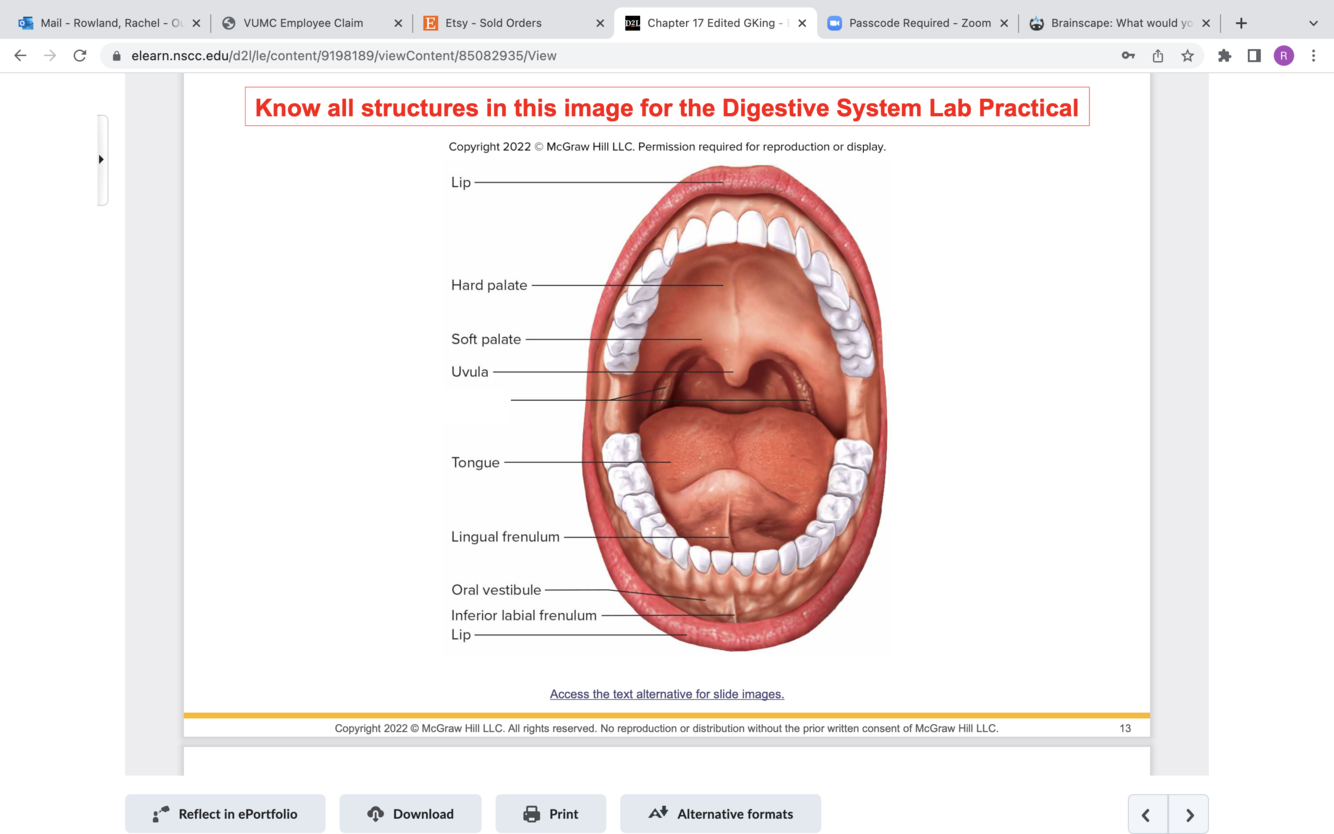Reload the current page

80,56
